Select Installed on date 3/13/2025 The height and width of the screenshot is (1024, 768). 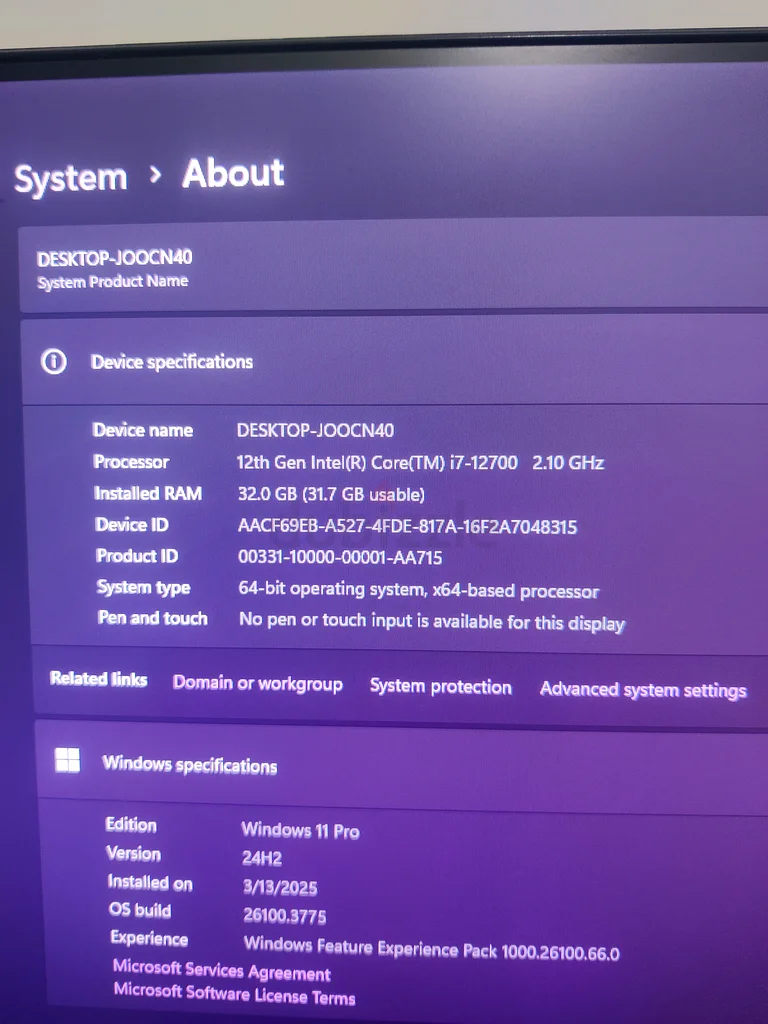tap(280, 887)
